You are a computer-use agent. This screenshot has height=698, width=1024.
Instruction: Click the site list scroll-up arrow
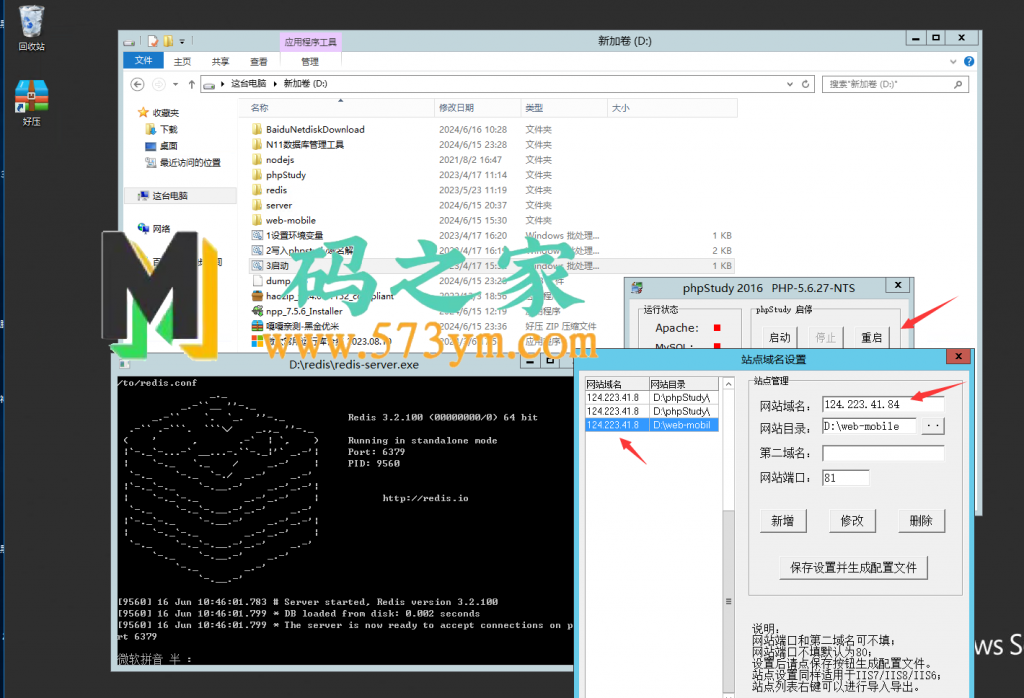[x=728, y=384]
